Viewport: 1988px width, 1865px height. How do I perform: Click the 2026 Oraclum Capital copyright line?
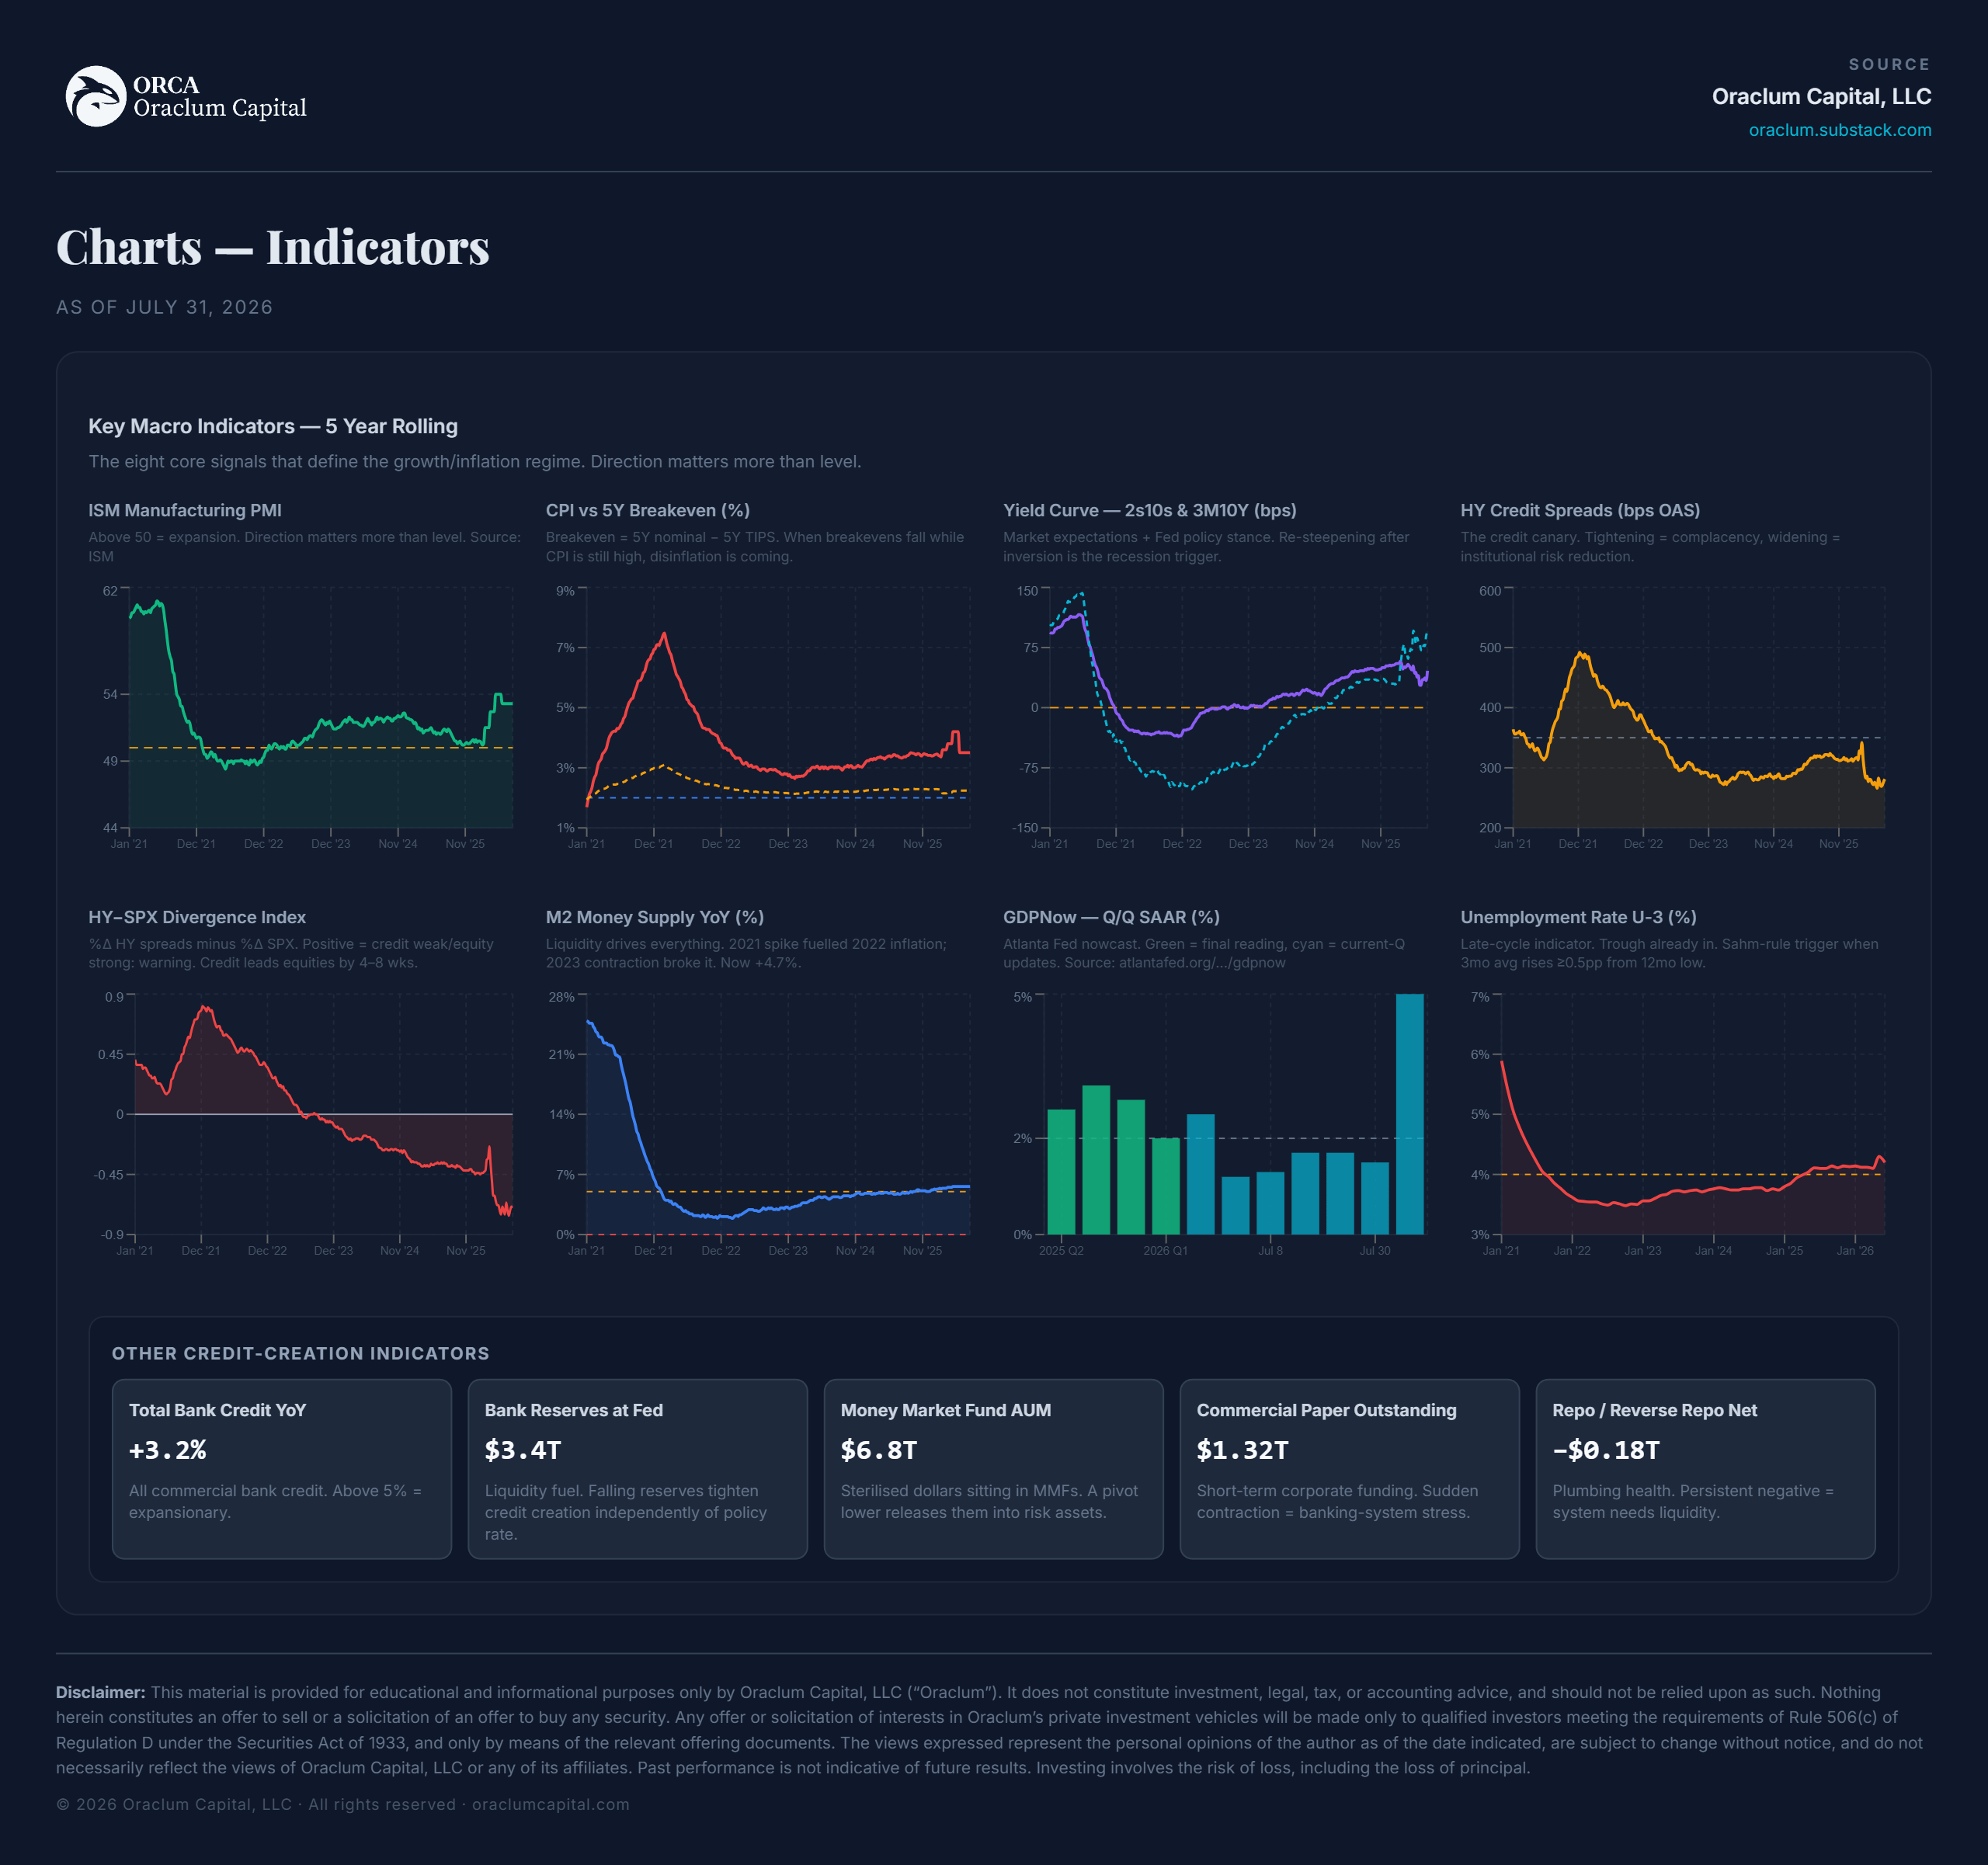pos(342,1804)
